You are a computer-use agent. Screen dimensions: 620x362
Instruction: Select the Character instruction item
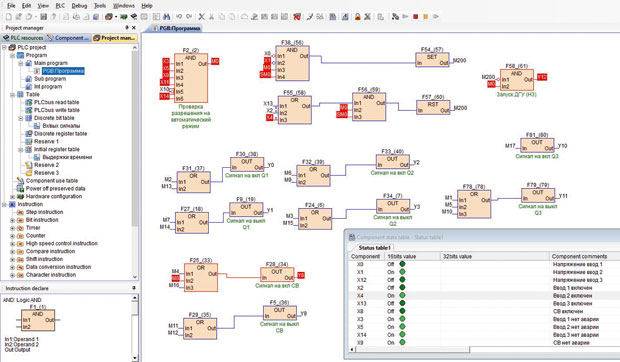[51, 275]
